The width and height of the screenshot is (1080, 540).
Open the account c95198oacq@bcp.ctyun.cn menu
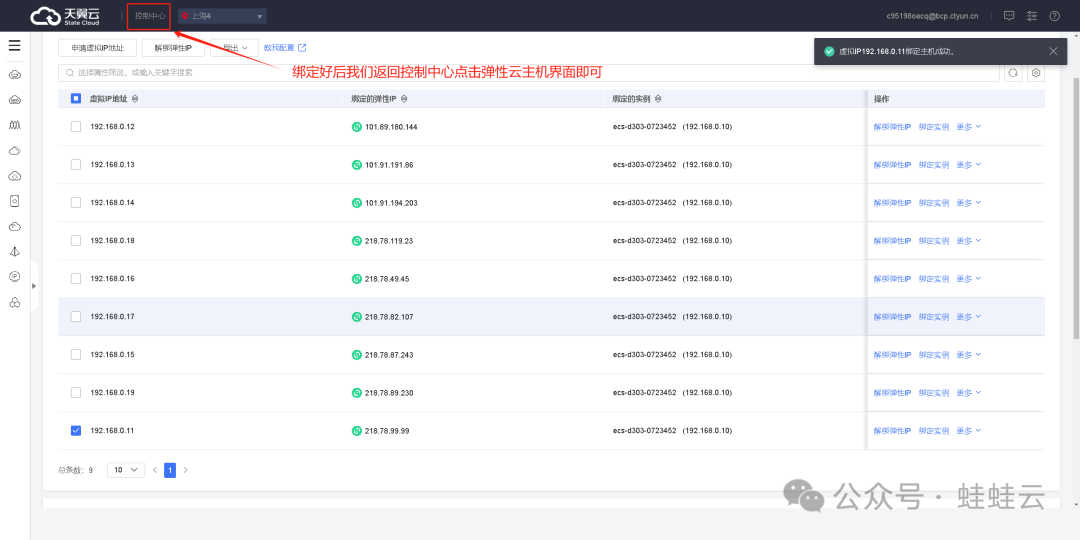coord(933,15)
